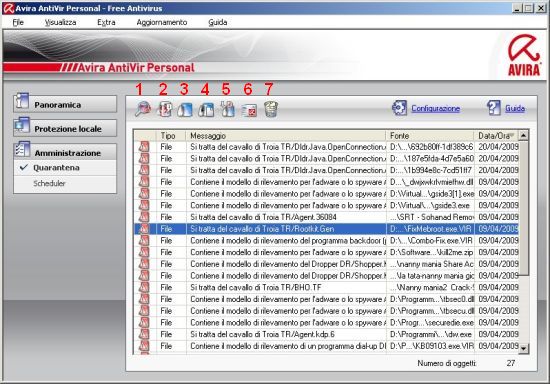Sort by the Fonte column header

pos(430,135)
